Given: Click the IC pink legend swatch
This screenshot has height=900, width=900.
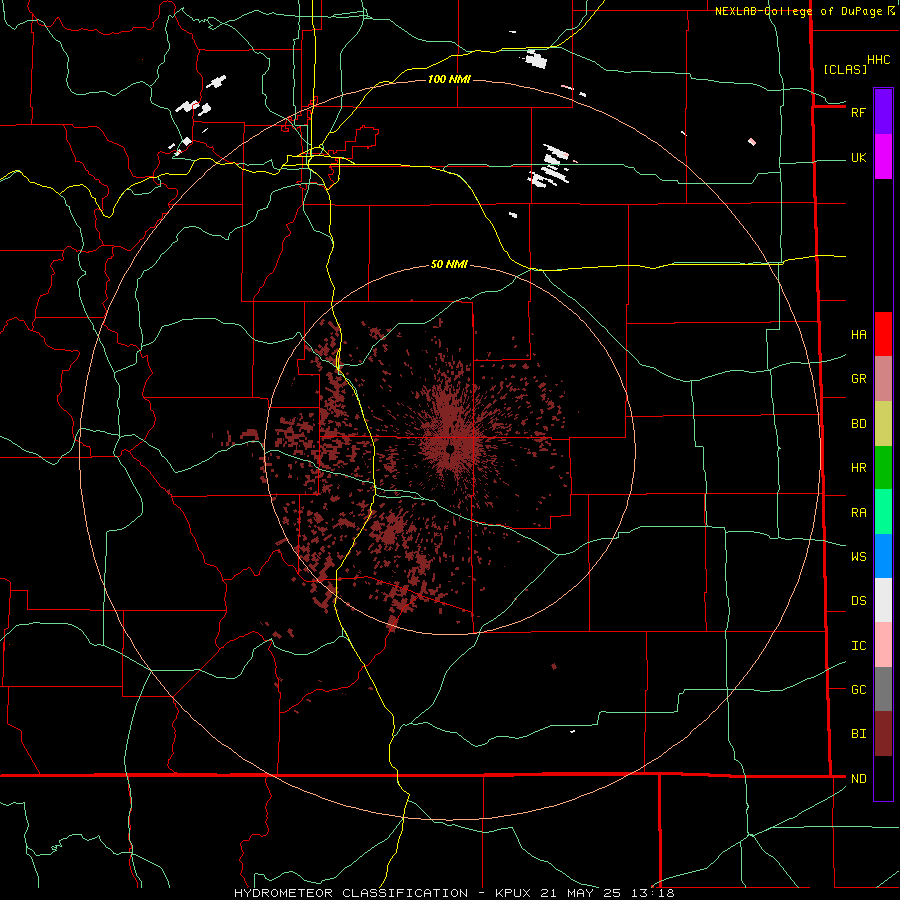Looking at the screenshot, I should point(883,645).
